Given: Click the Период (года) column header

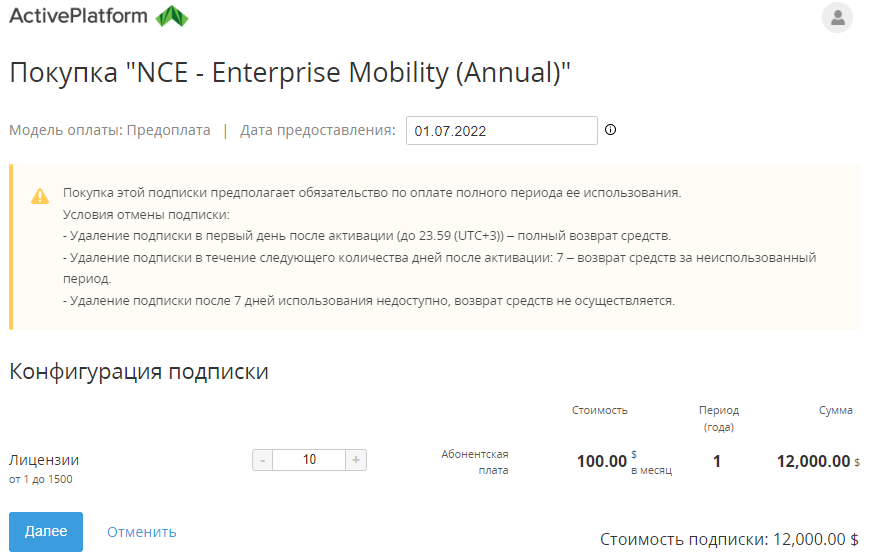Looking at the screenshot, I should [x=718, y=418].
